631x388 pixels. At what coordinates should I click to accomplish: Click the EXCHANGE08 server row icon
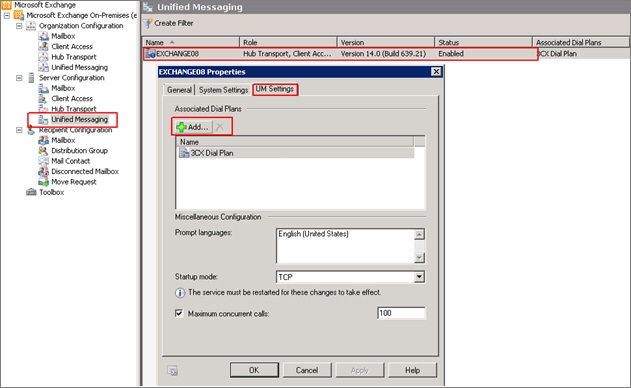point(151,54)
